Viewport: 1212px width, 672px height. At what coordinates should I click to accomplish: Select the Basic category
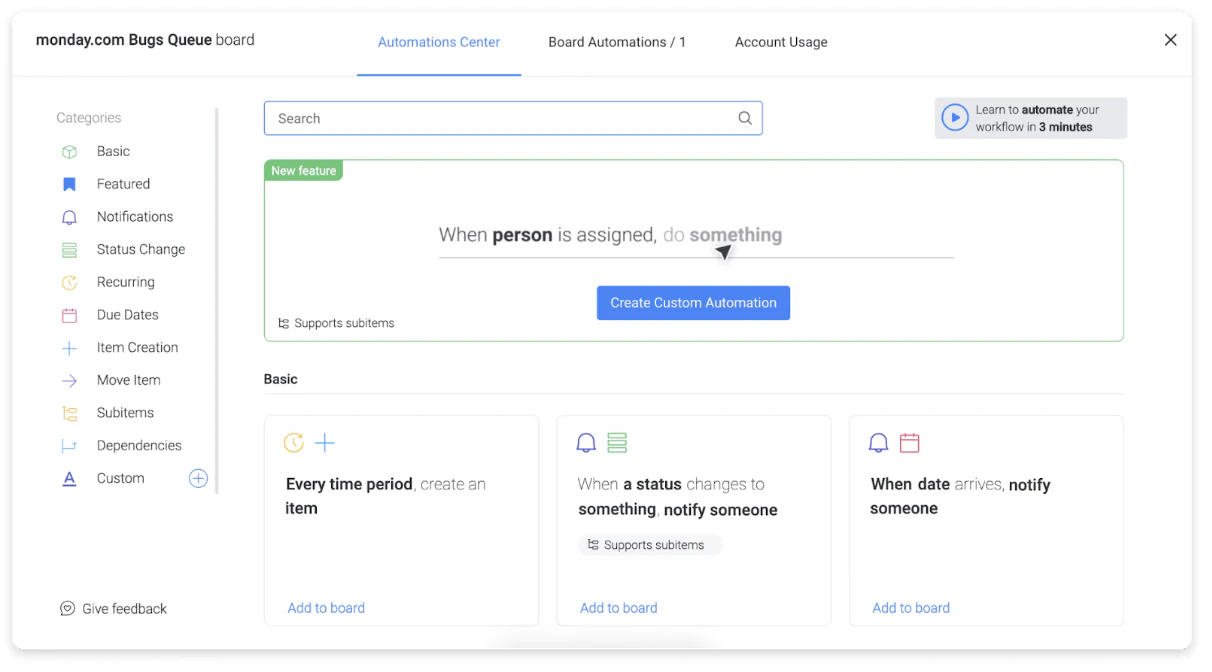[113, 151]
